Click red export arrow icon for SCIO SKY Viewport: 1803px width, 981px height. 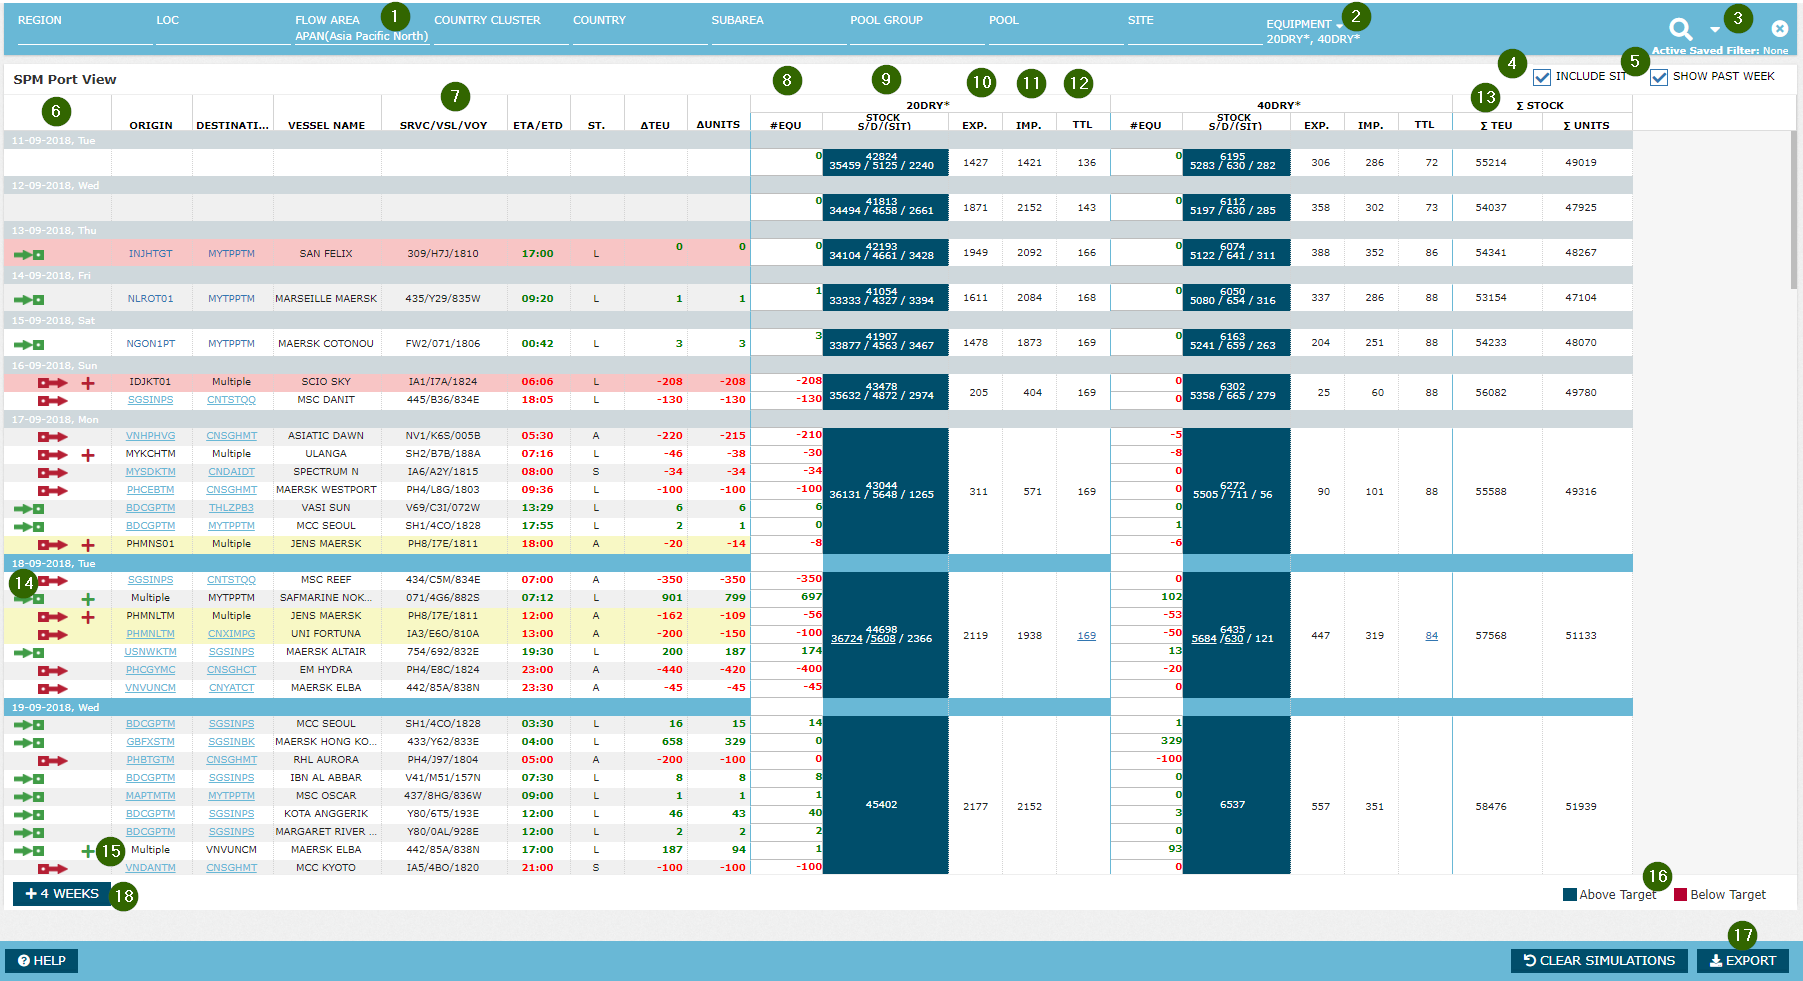pyautogui.click(x=52, y=383)
